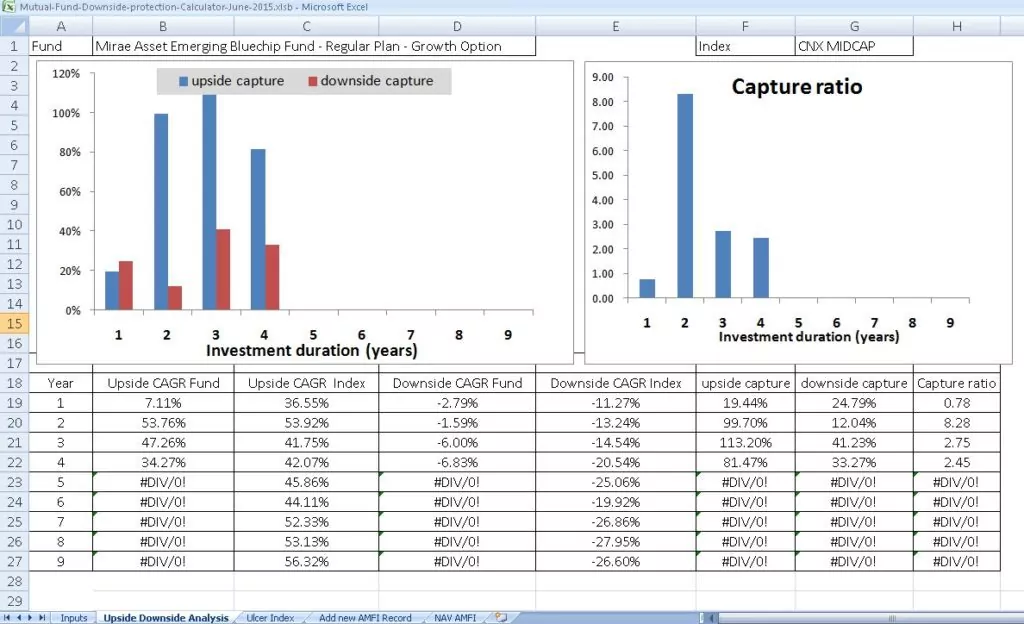Click the horizontal scrollbar left arrow
This screenshot has width=1024, height=624.
712,617
